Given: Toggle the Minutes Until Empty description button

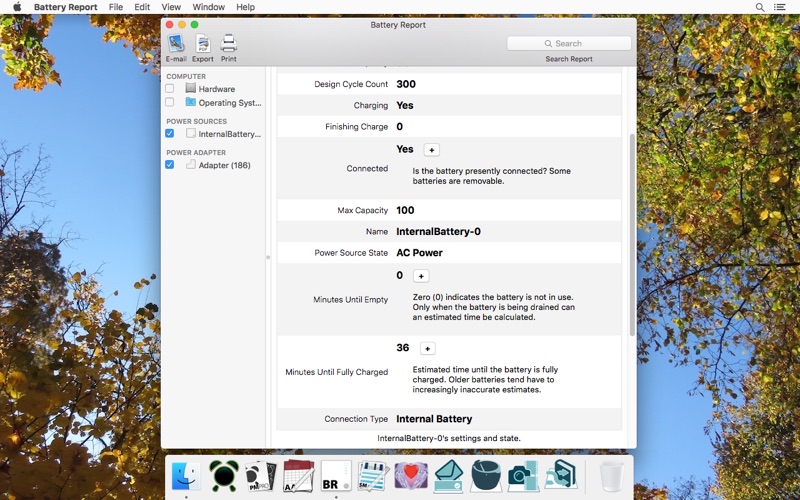Looking at the screenshot, I should (421, 276).
